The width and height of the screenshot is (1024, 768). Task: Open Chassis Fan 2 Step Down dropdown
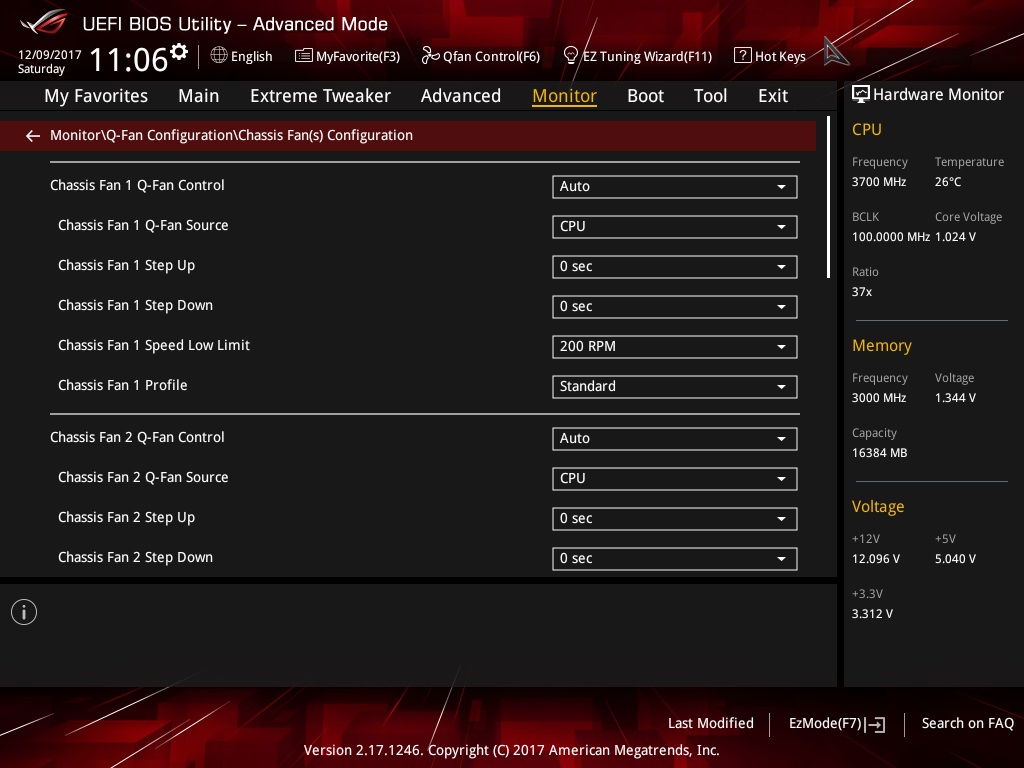click(x=674, y=558)
